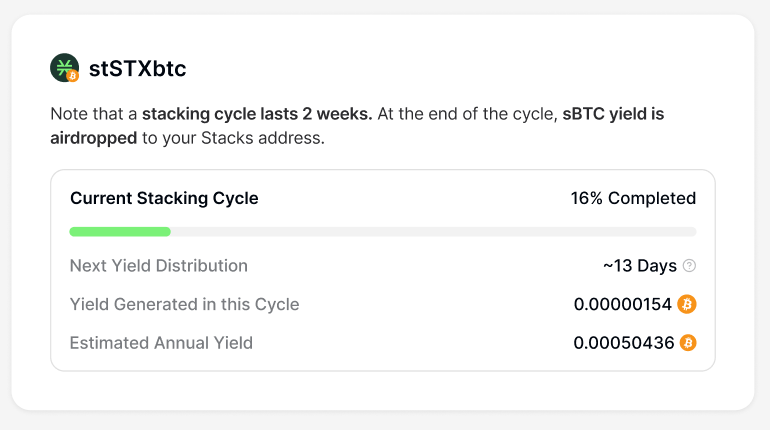Click the green filled progress bar segment
Viewport: 770px width, 430px height.
point(119,232)
